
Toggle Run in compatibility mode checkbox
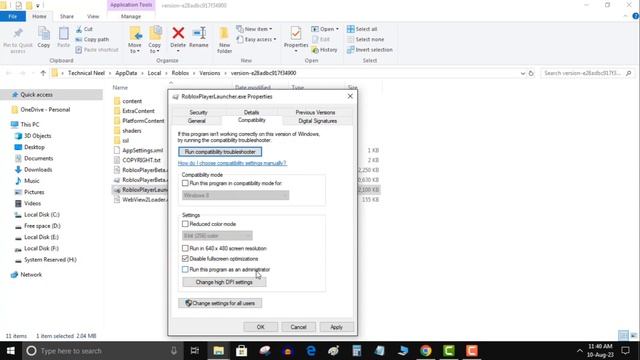[185, 183]
